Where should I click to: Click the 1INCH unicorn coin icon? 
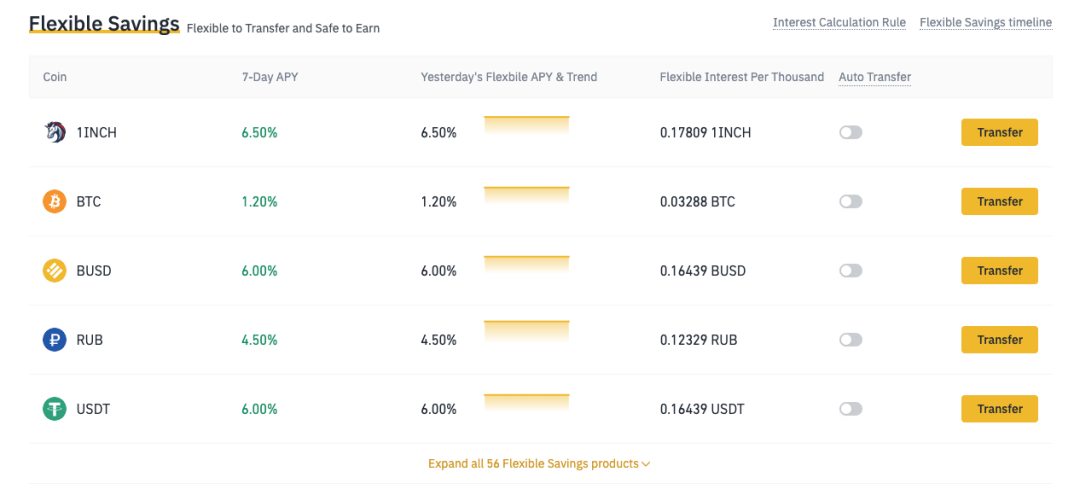55,132
